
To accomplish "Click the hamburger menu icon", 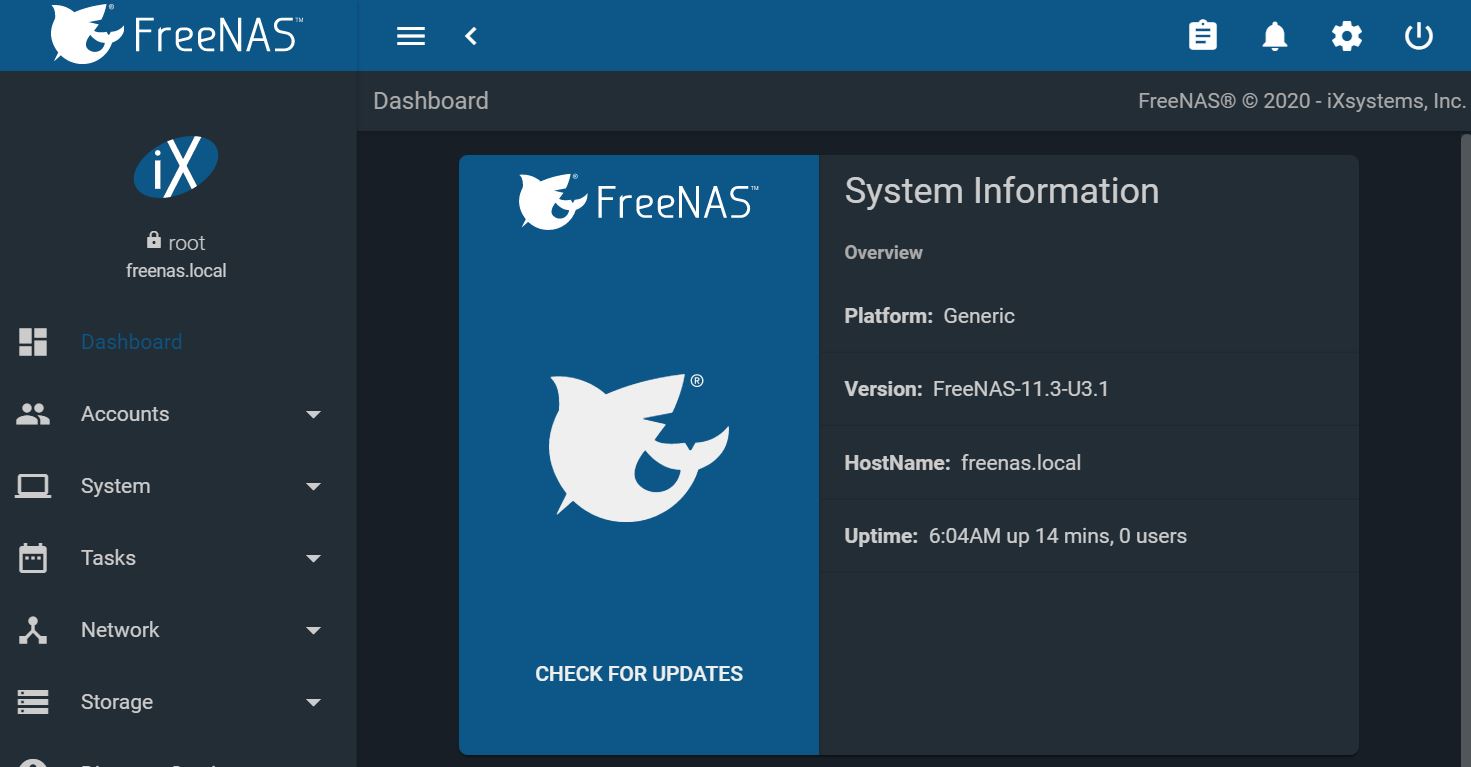I will click(411, 37).
